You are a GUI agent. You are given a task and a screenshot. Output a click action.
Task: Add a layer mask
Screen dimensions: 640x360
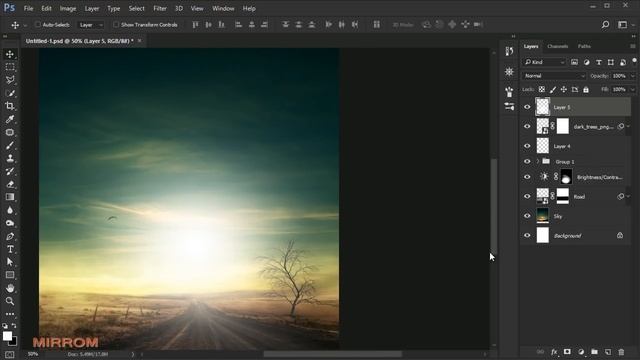(x=567, y=352)
